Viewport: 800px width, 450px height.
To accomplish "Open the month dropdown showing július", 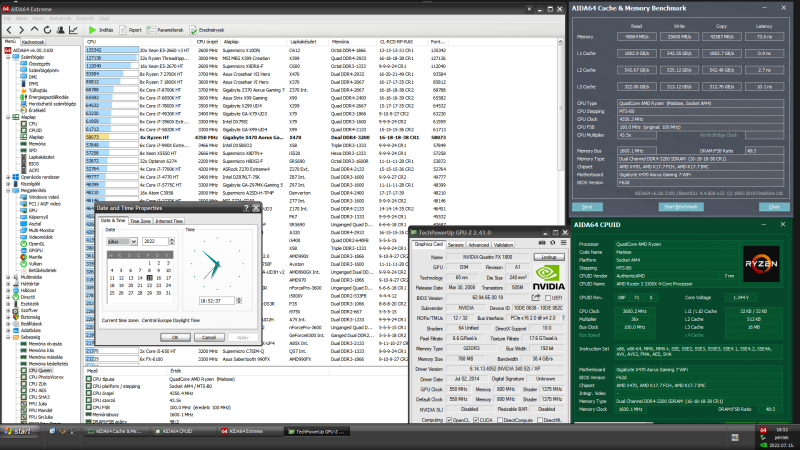I will (133, 241).
